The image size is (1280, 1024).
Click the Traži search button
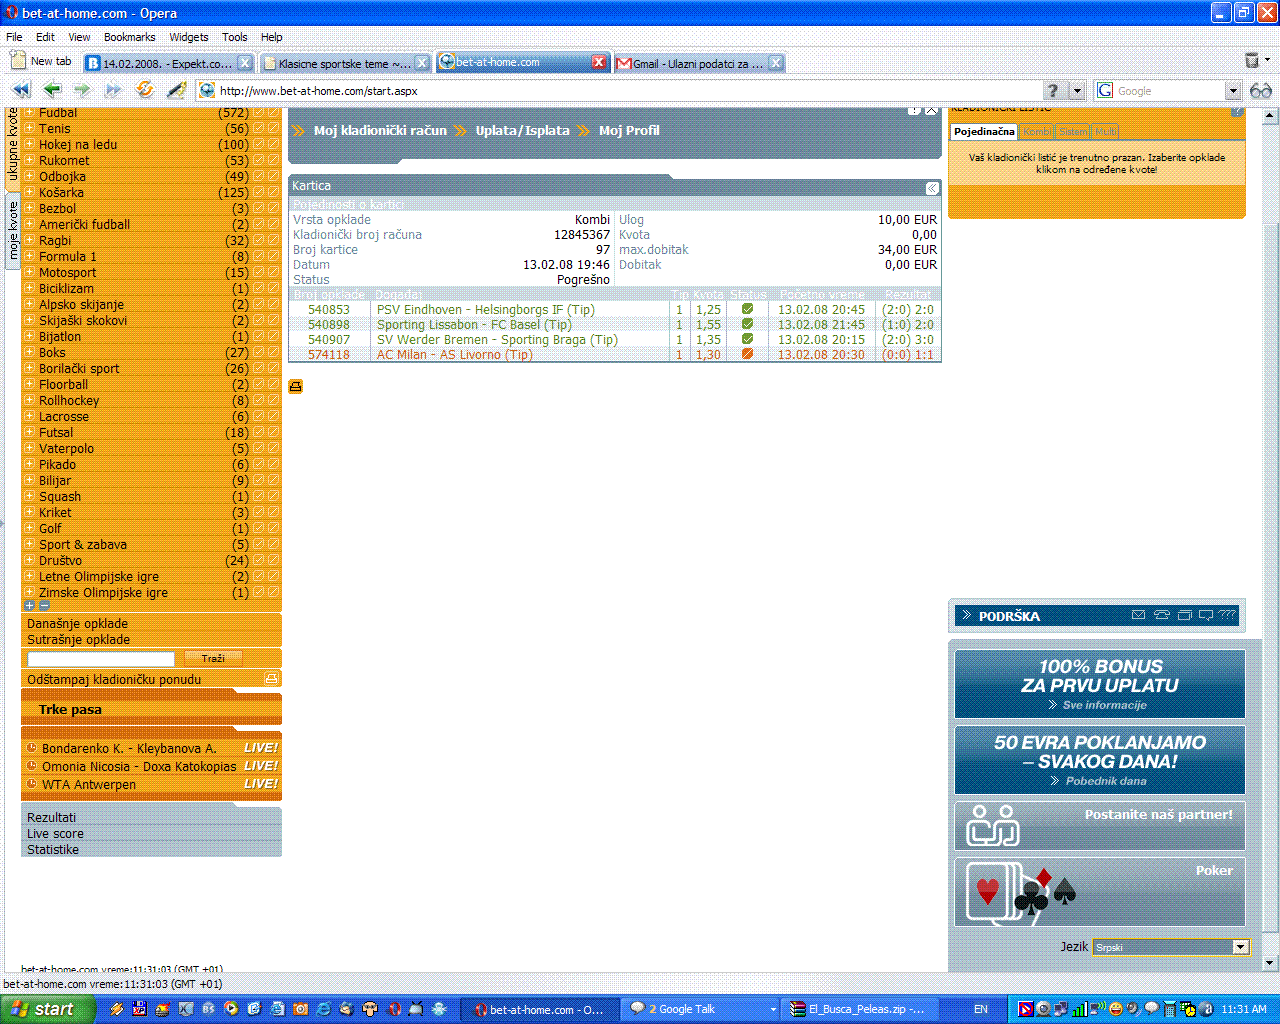[x=213, y=658]
